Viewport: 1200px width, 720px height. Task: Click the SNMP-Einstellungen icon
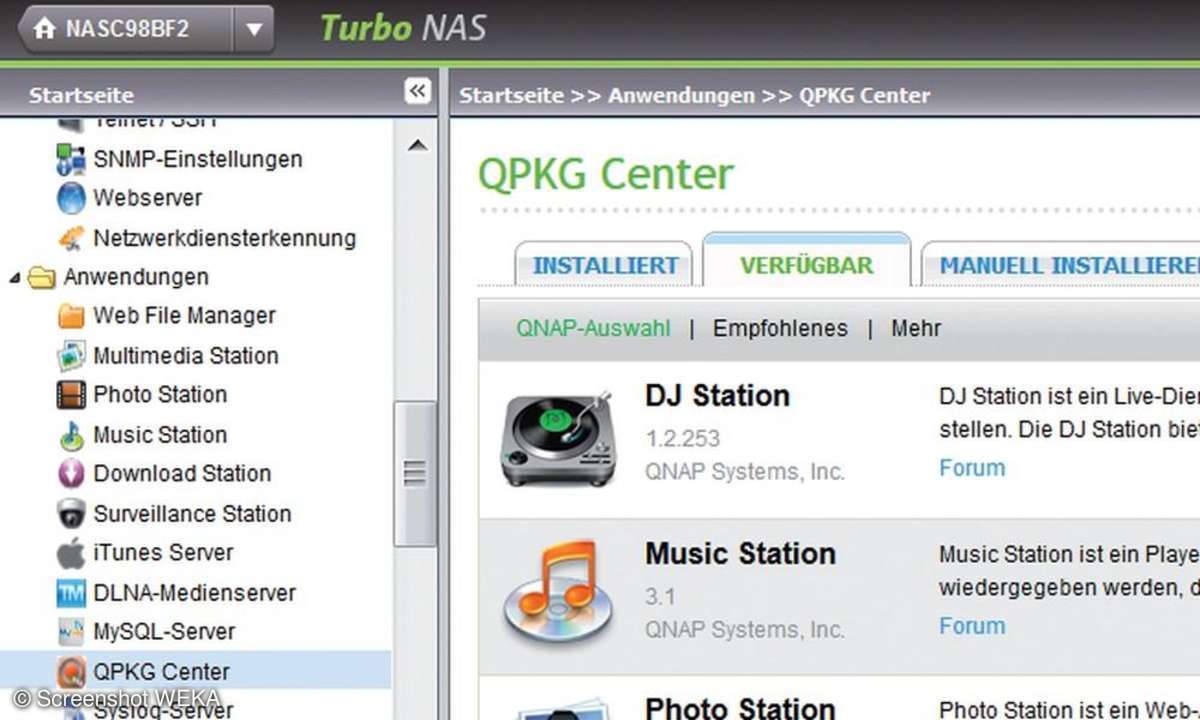[x=71, y=159]
